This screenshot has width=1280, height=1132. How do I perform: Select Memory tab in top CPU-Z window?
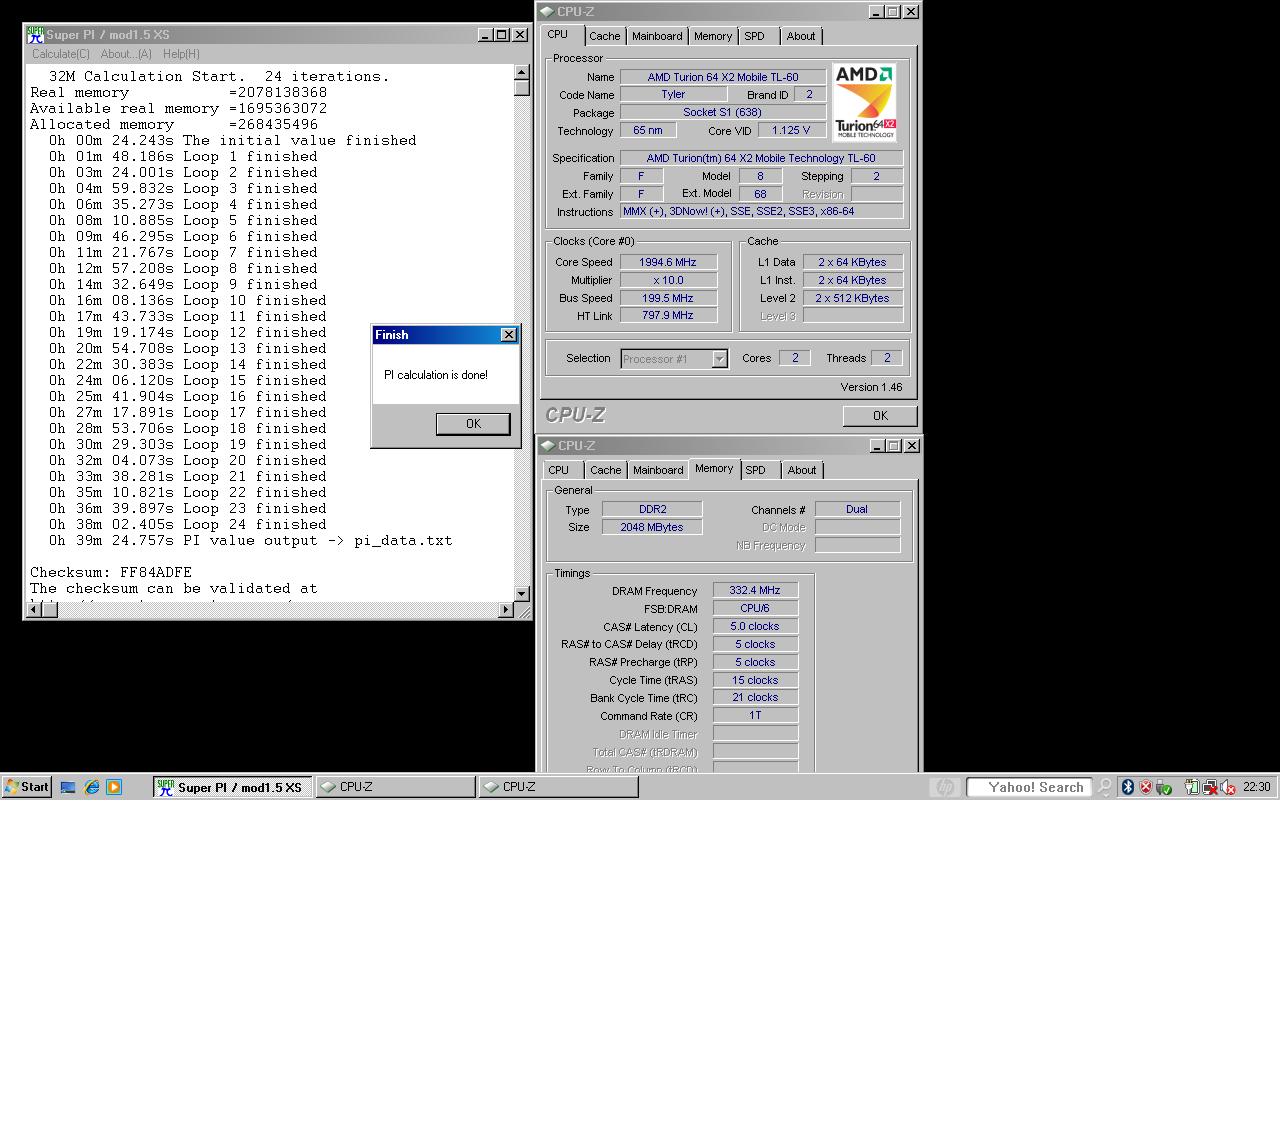pyautogui.click(x=713, y=36)
